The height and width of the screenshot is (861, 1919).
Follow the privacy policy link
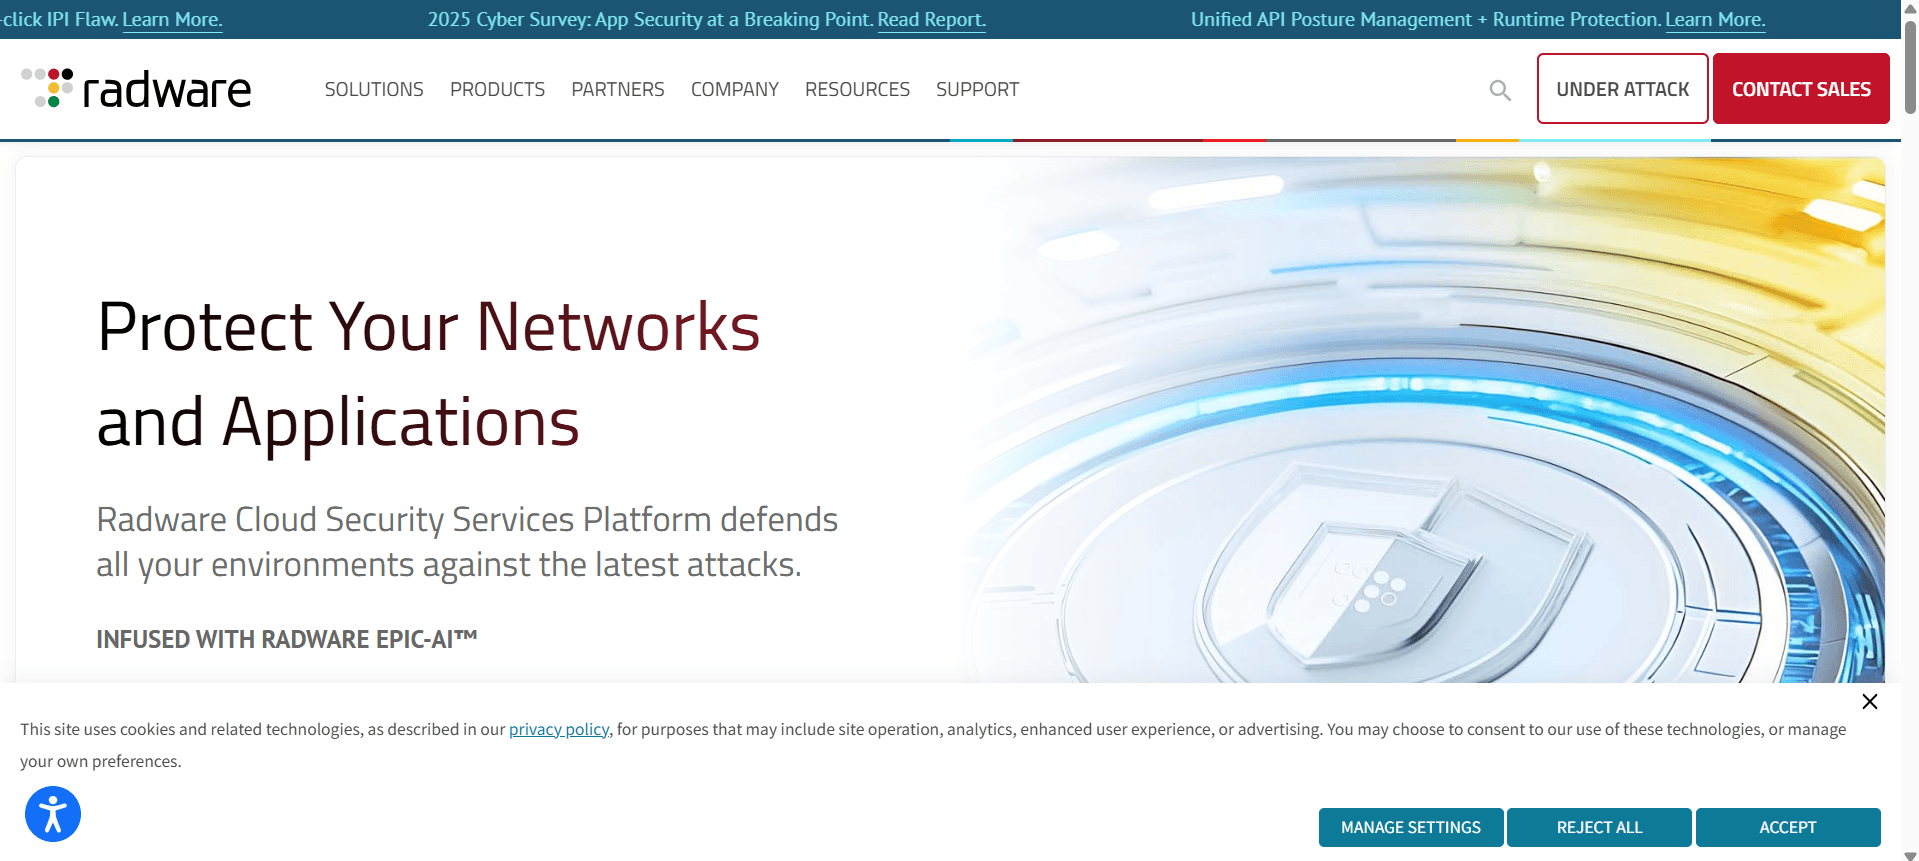tap(558, 730)
